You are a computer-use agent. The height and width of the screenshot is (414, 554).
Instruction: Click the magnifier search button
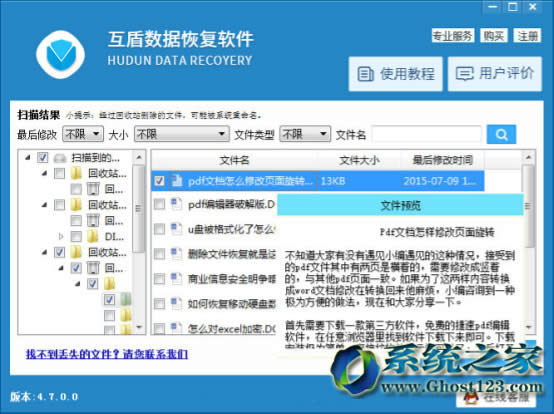coord(501,134)
